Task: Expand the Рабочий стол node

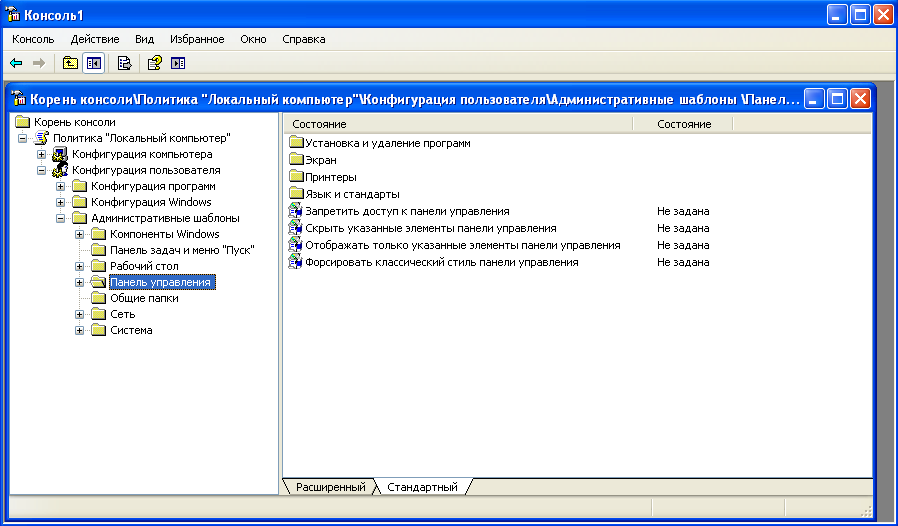Action: point(80,266)
